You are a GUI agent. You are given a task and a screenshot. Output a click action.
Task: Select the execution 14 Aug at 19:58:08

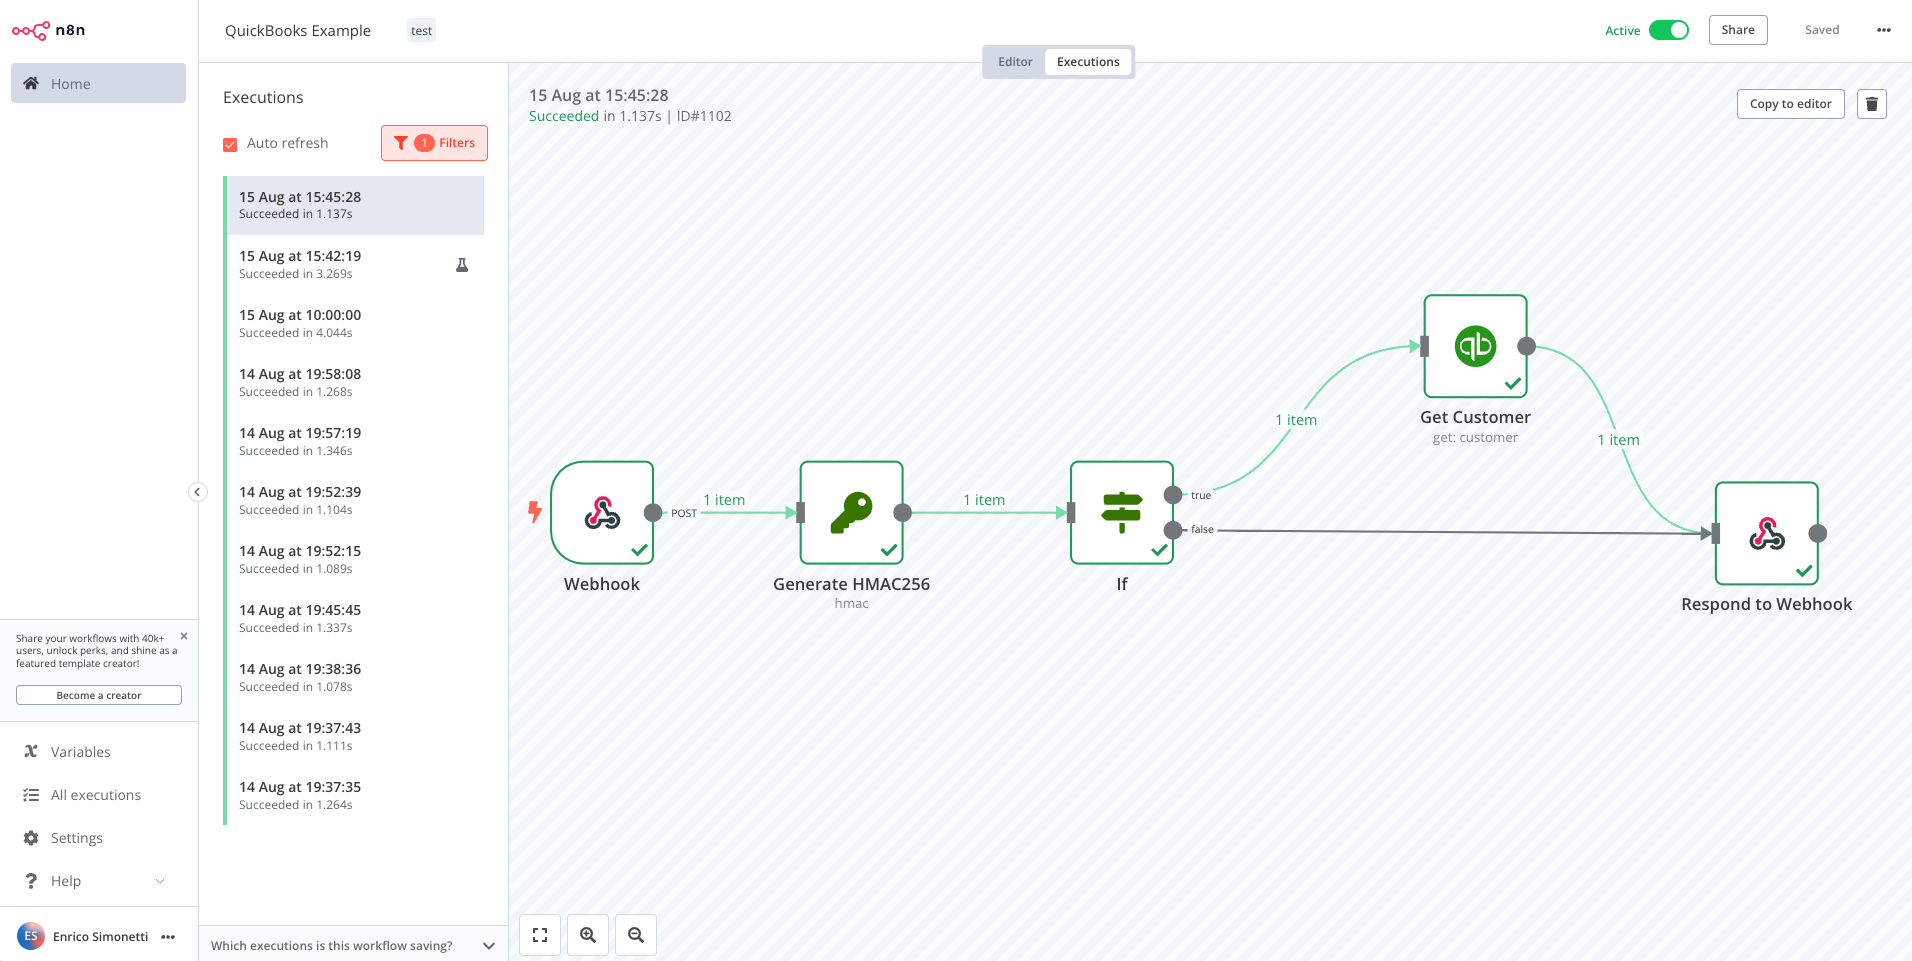(355, 382)
